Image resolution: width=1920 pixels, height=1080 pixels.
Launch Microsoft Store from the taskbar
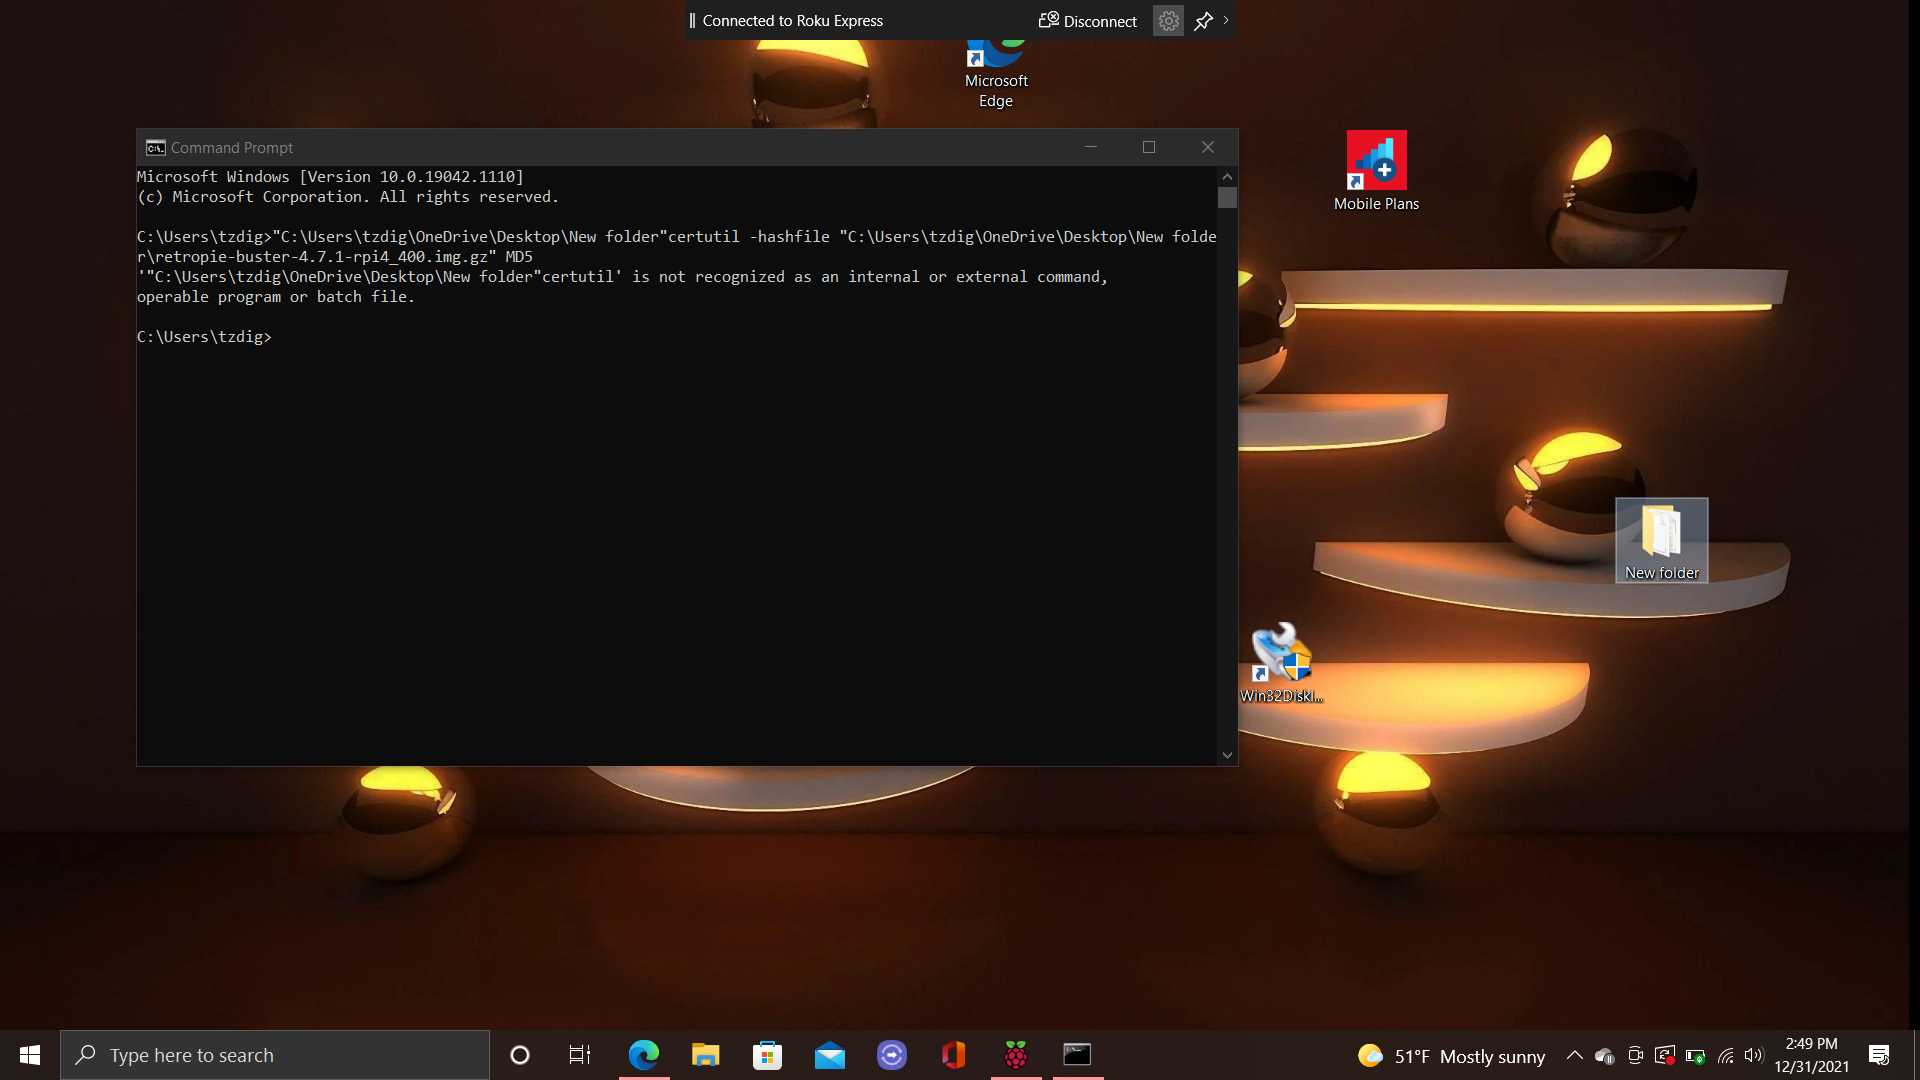click(767, 1055)
